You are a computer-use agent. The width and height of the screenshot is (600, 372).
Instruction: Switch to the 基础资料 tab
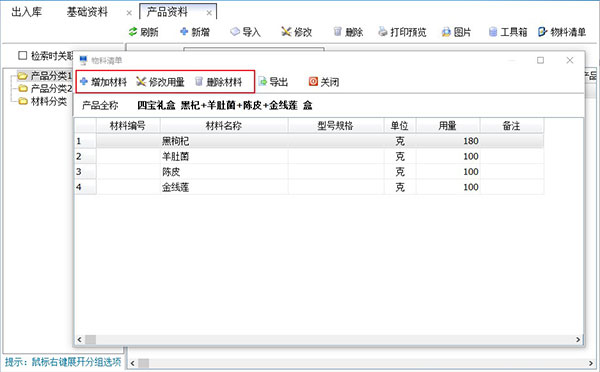click(x=87, y=12)
